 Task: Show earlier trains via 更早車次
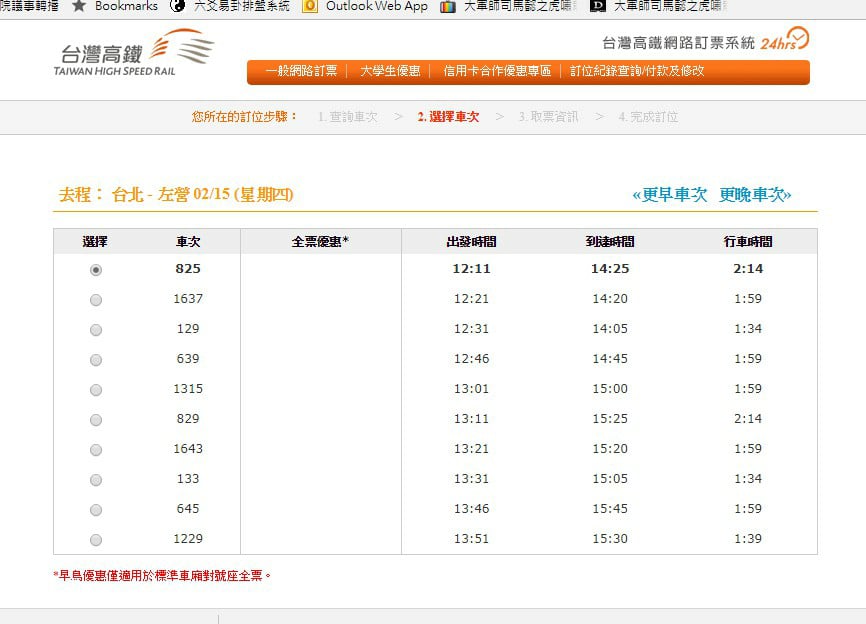(669, 194)
